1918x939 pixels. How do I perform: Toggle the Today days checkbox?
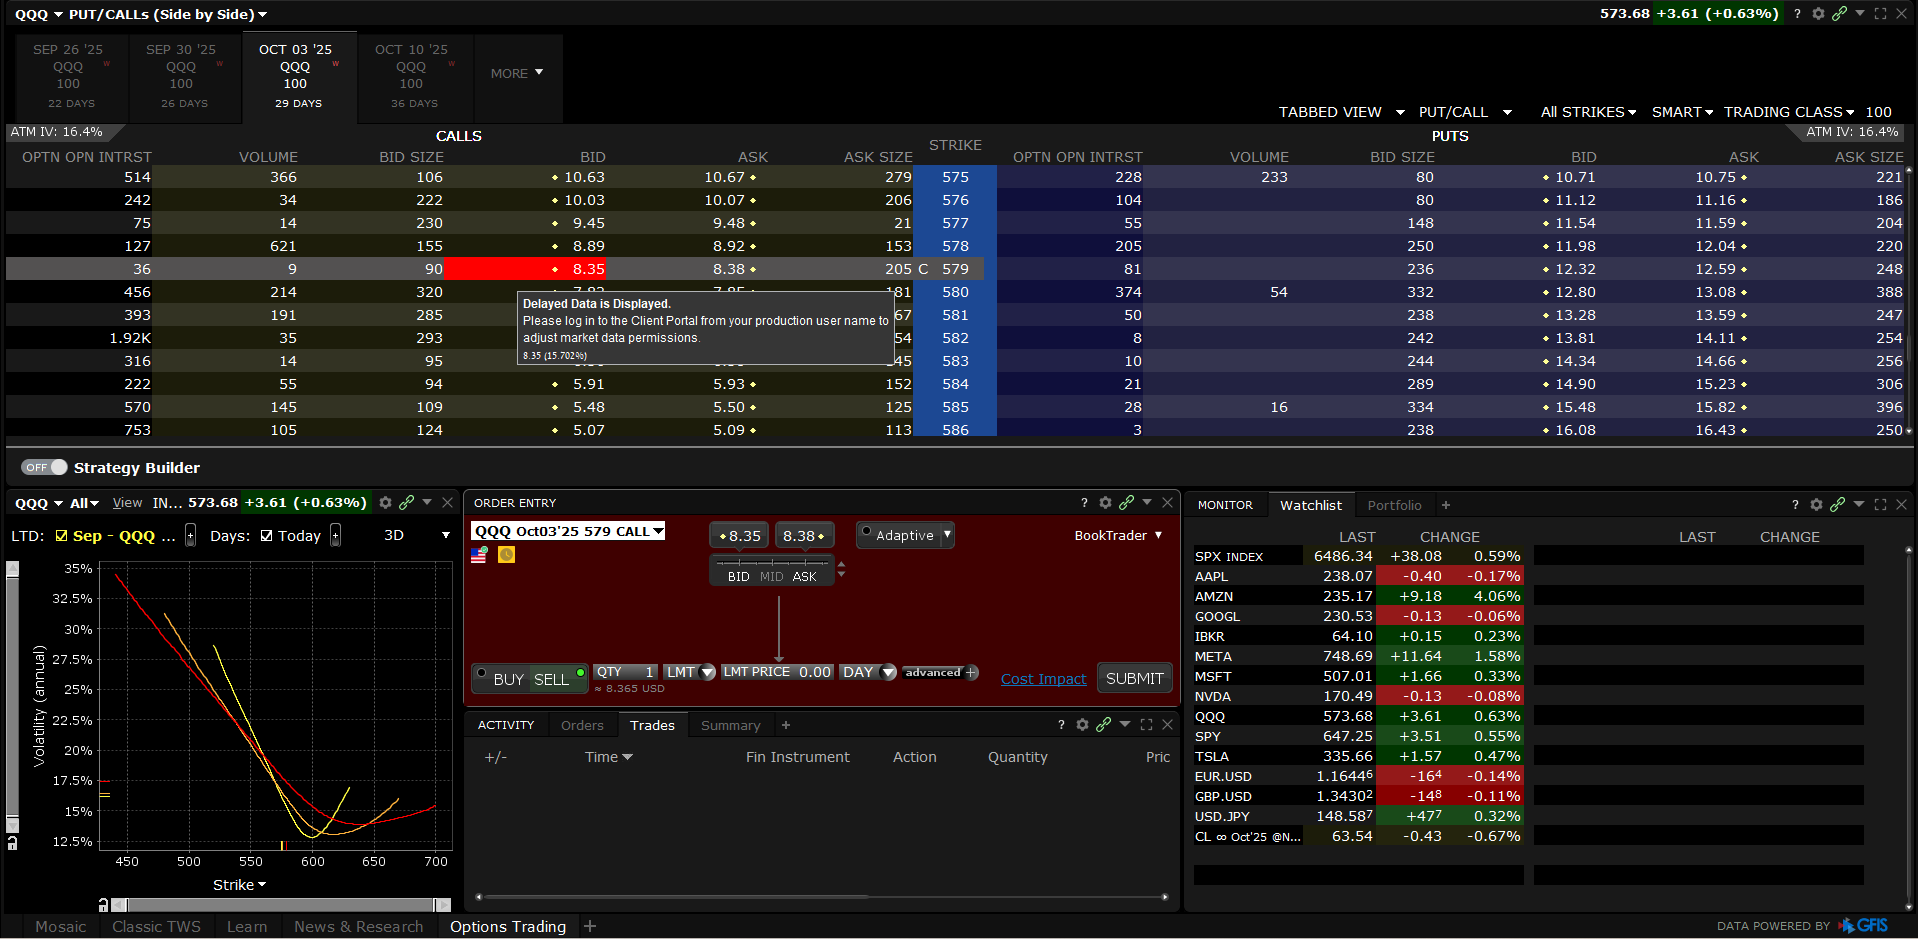pos(267,536)
